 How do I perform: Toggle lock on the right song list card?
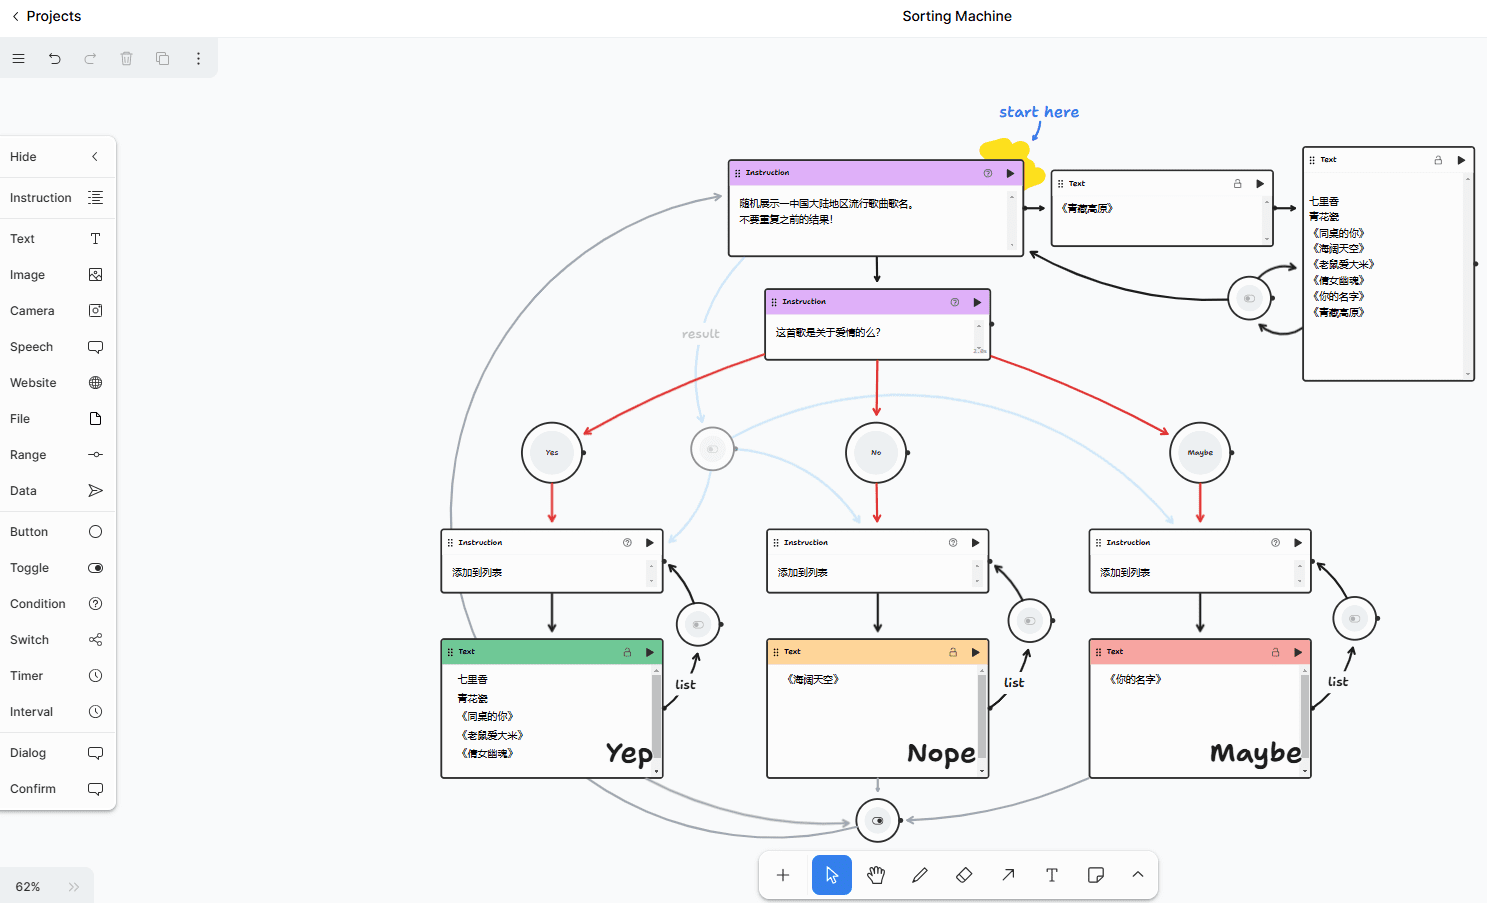point(1439,160)
